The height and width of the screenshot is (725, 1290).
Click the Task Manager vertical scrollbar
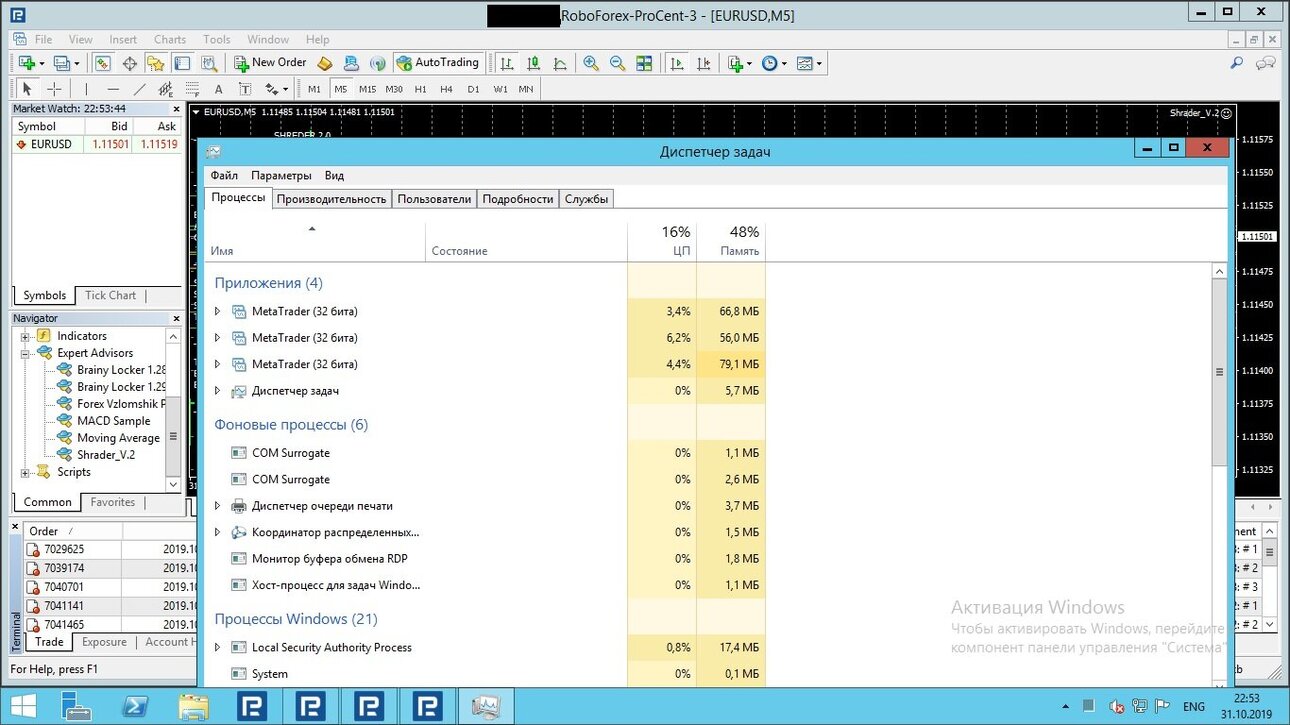tap(1219, 372)
